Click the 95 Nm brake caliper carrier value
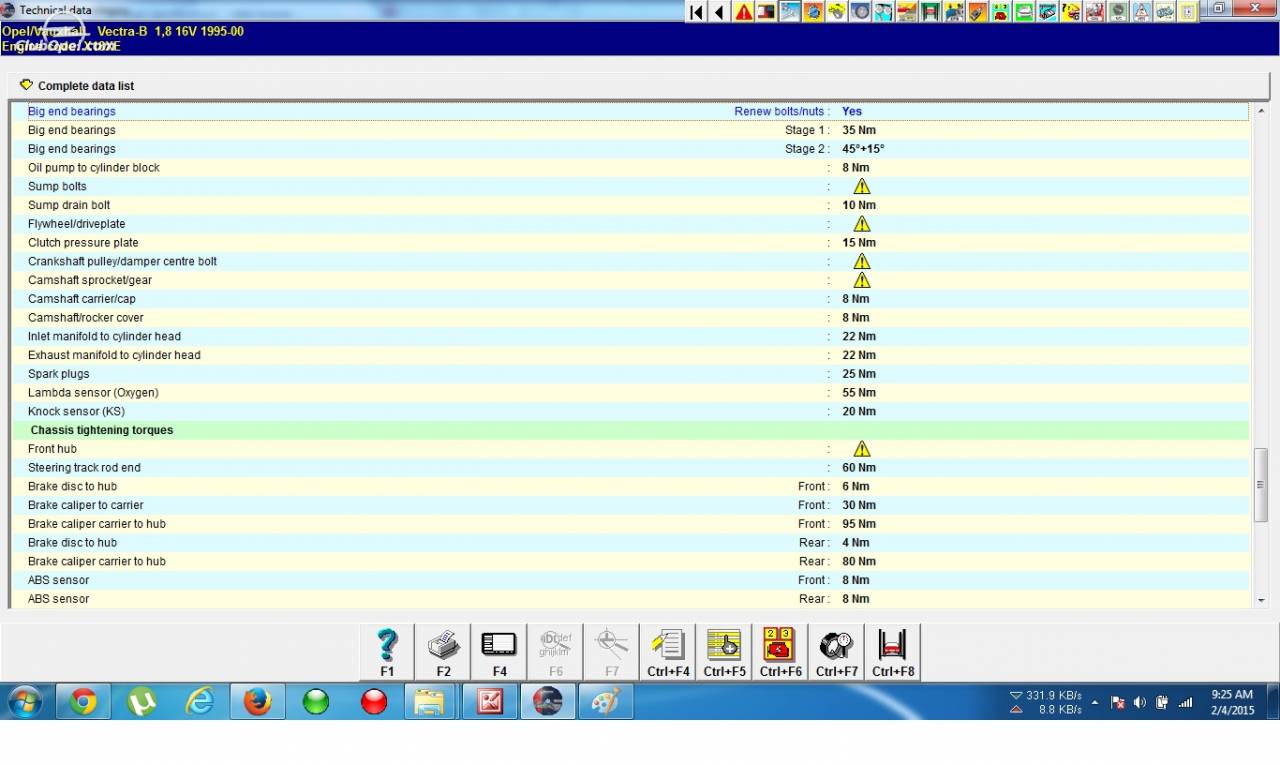 (x=859, y=524)
